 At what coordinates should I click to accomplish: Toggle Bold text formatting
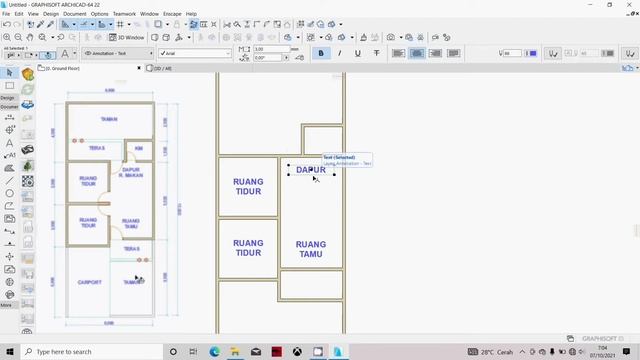coord(321,53)
